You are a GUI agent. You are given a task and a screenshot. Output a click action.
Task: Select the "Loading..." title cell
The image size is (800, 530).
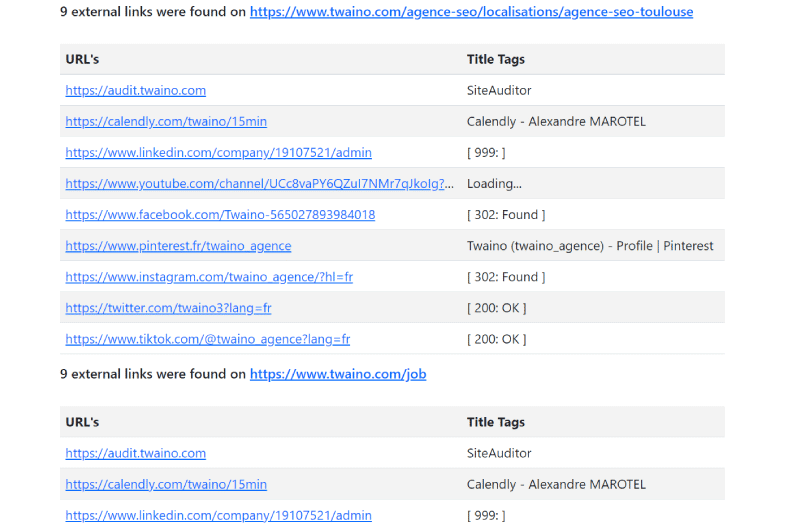pos(494,184)
